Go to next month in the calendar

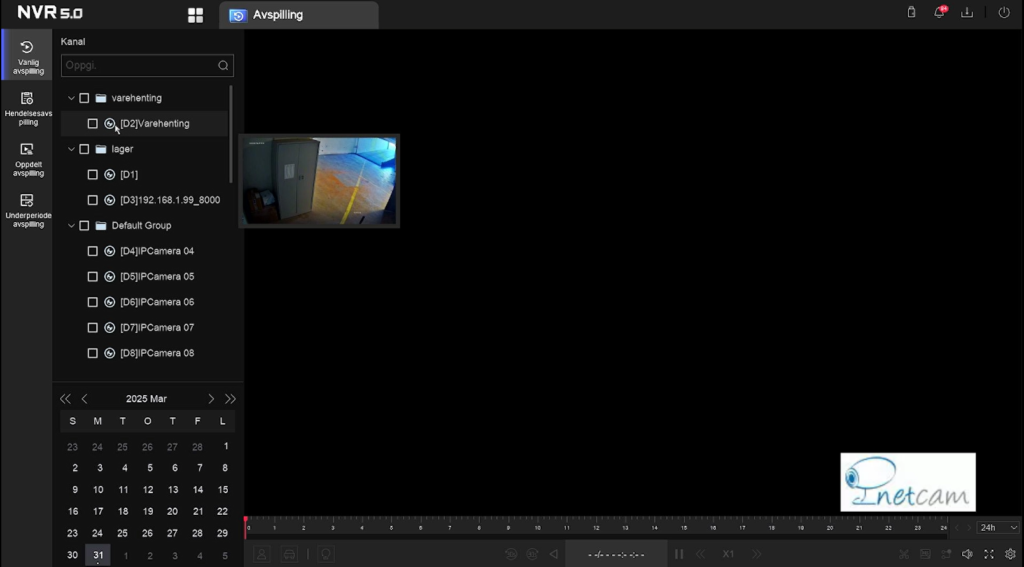coord(211,399)
